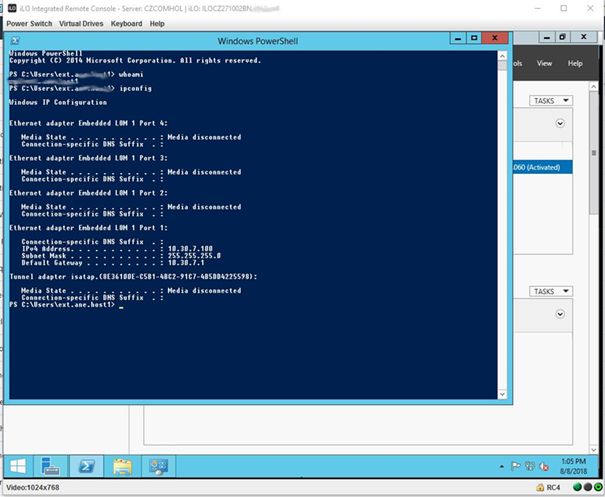Click Server Manager scrollbar up arrow
The height and width of the screenshot is (497, 605).
[594, 87]
